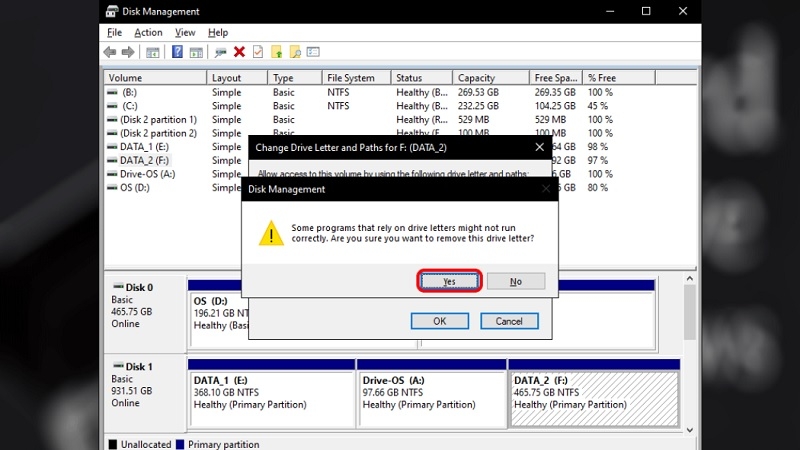The width and height of the screenshot is (800, 450).
Task: Click the scrollbar up arrow in disk pane
Action: point(690,279)
